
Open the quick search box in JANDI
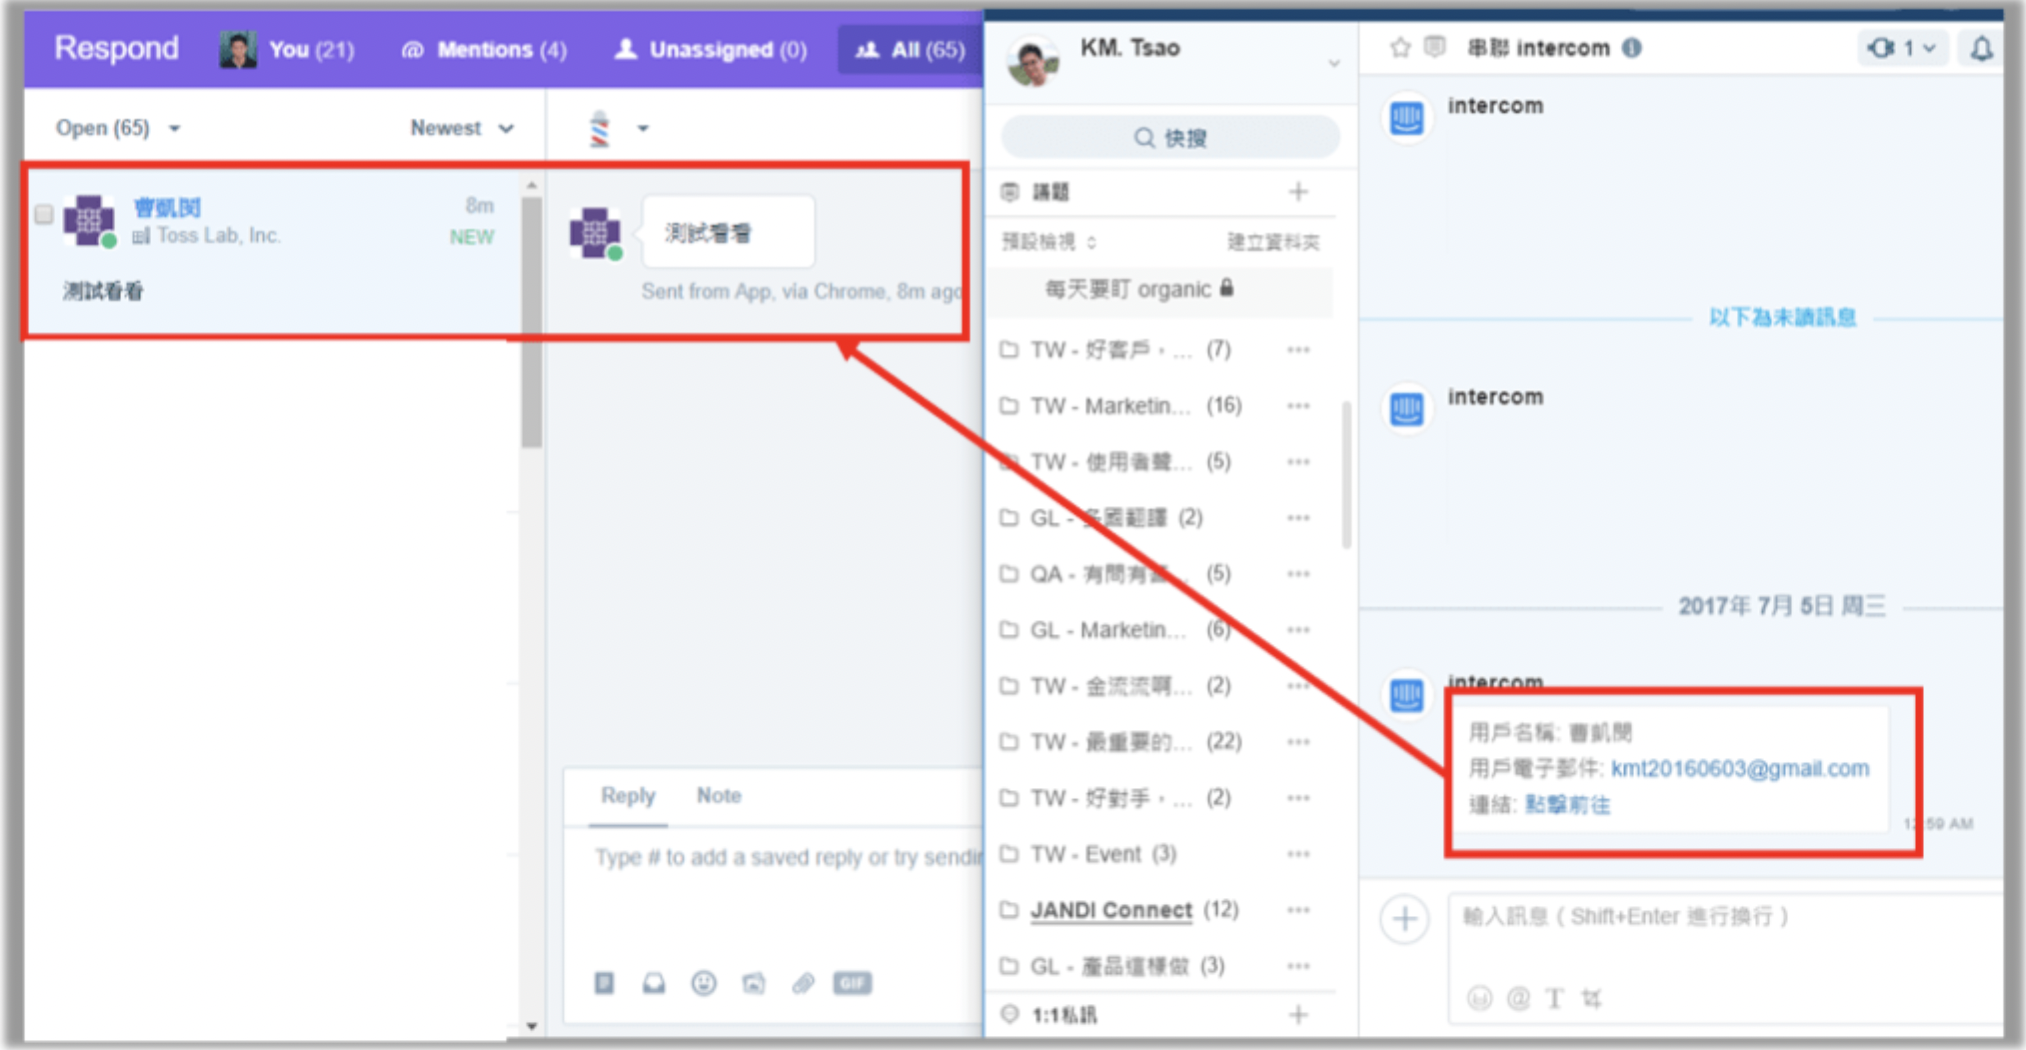[x=1170, y=138]
